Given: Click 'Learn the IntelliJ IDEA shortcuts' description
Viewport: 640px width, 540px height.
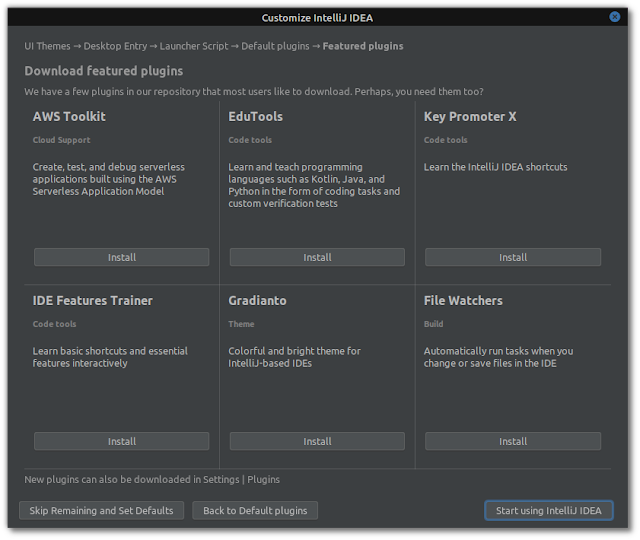Looking at the screenshot, I should [x=496, y=167].
